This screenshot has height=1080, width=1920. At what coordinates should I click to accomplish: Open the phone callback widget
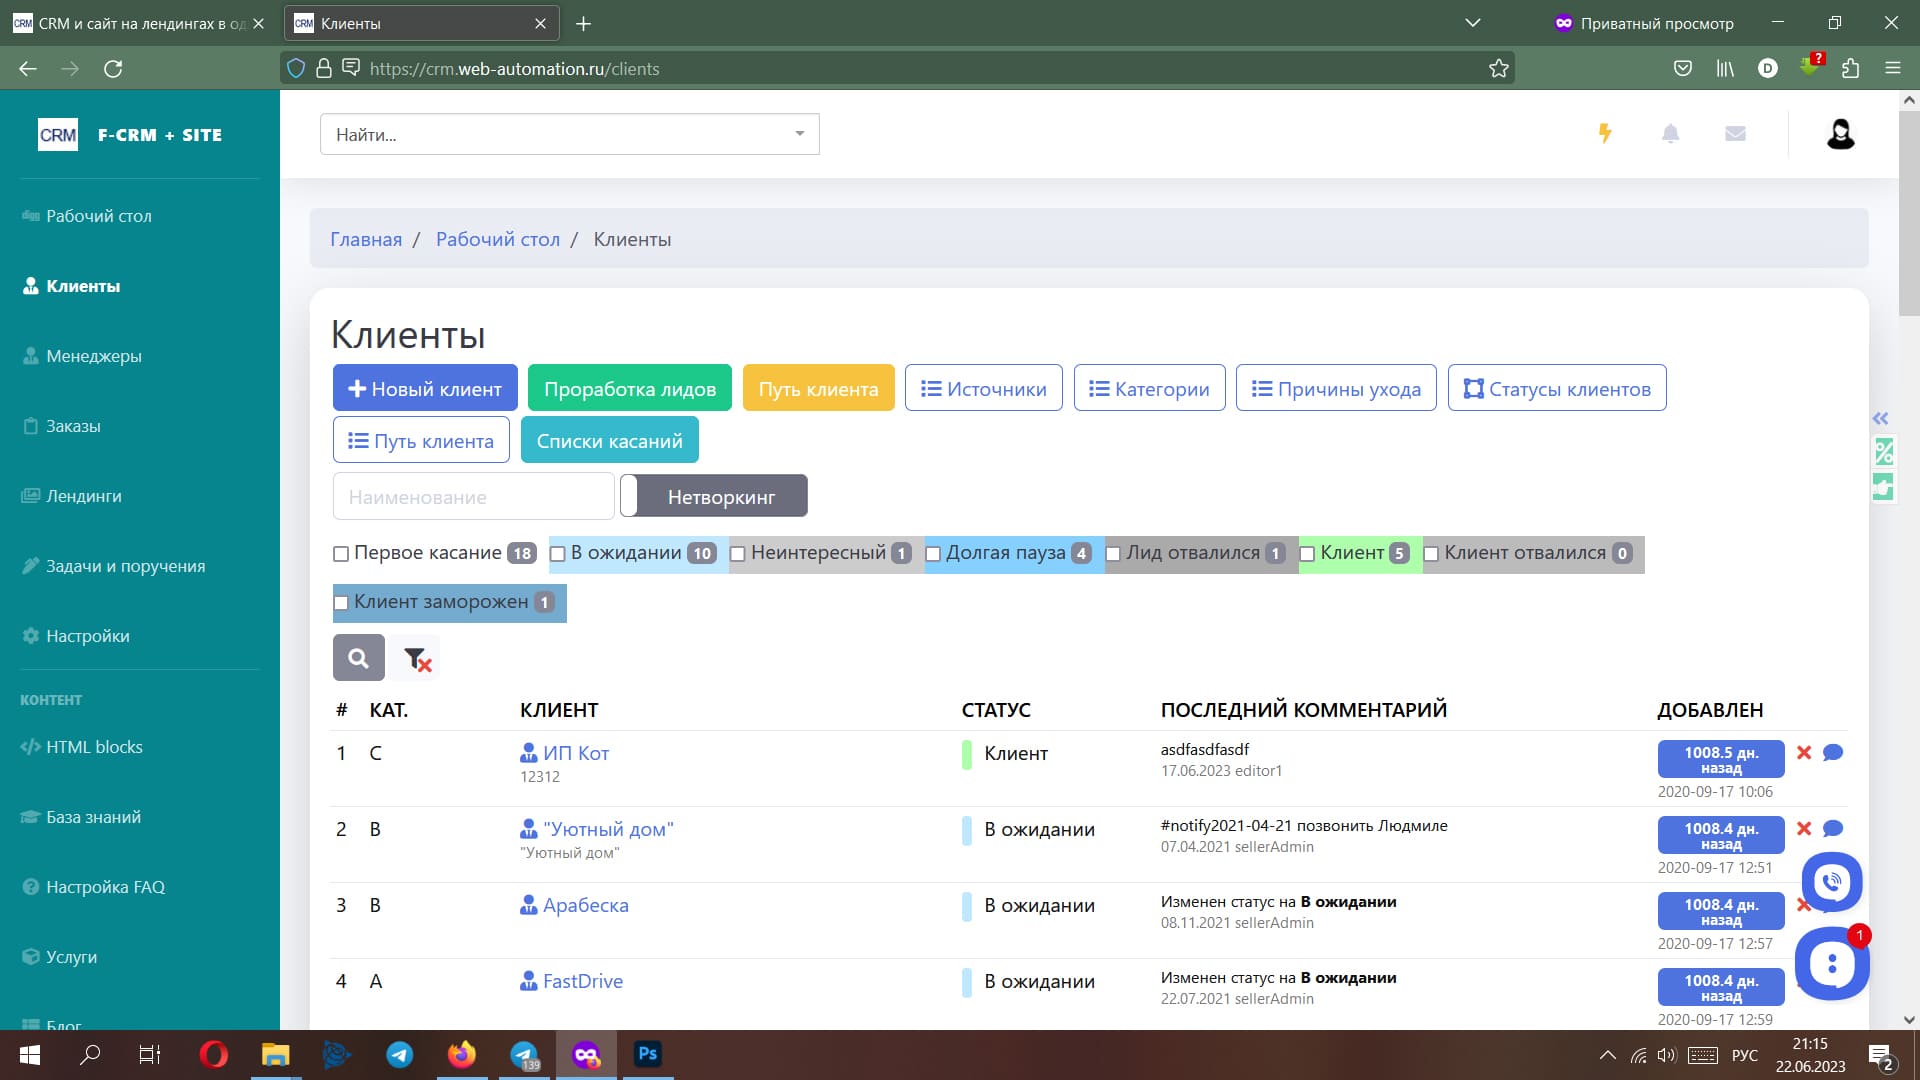click(x=1831, y=882)
